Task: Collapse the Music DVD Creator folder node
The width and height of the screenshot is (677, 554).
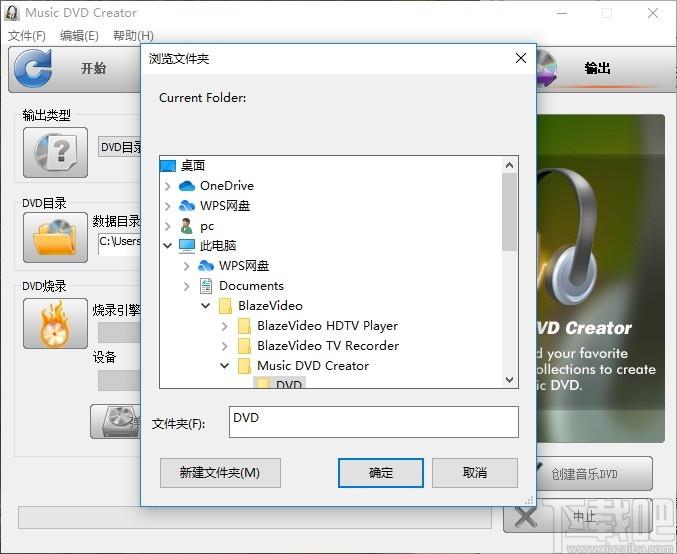Action: pyautogui.click(x=225, y=366)
